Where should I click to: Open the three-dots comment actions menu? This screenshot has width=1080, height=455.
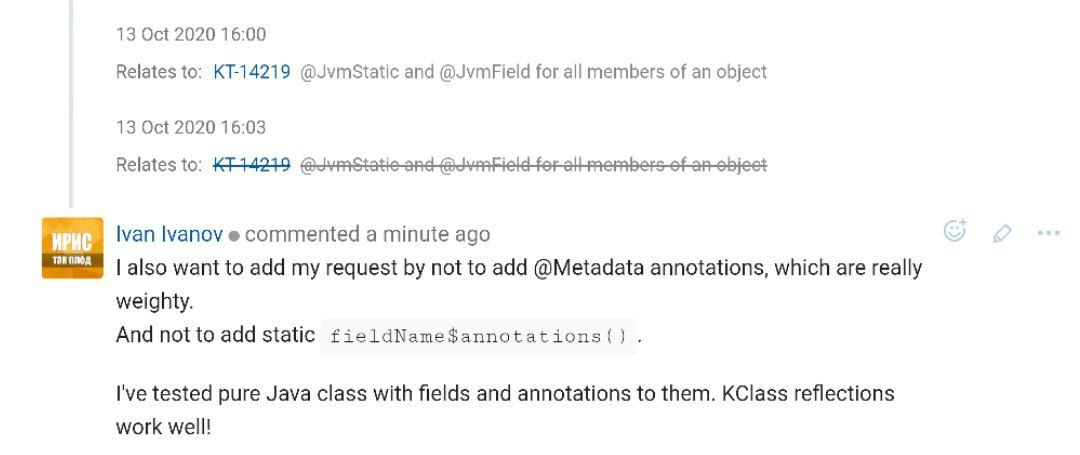[1048, 233]
